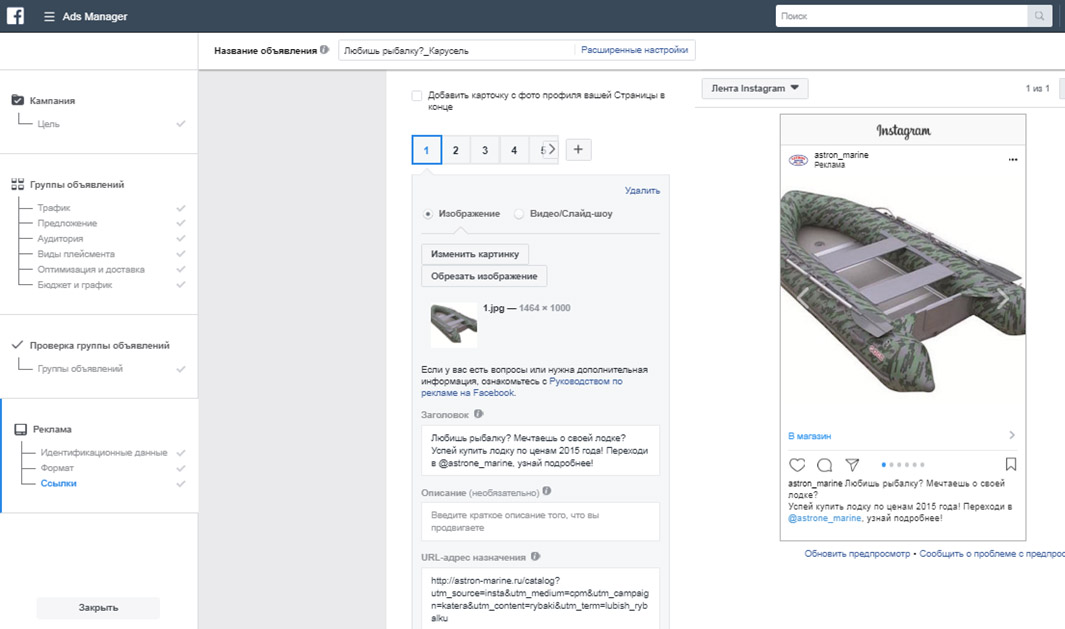Switch to carousel card 2 tab

pos(456,150)
